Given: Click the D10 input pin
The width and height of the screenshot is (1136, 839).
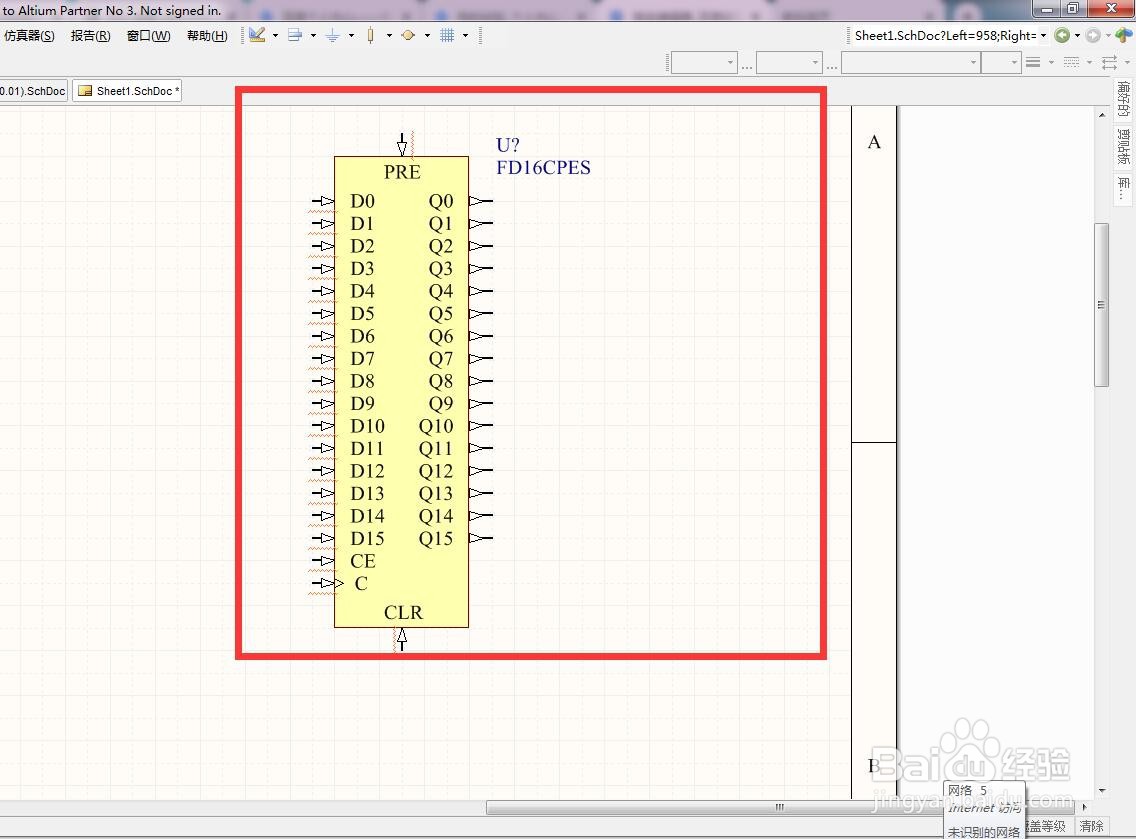Looking at the screenshot, I should click(x=323, y=425).
